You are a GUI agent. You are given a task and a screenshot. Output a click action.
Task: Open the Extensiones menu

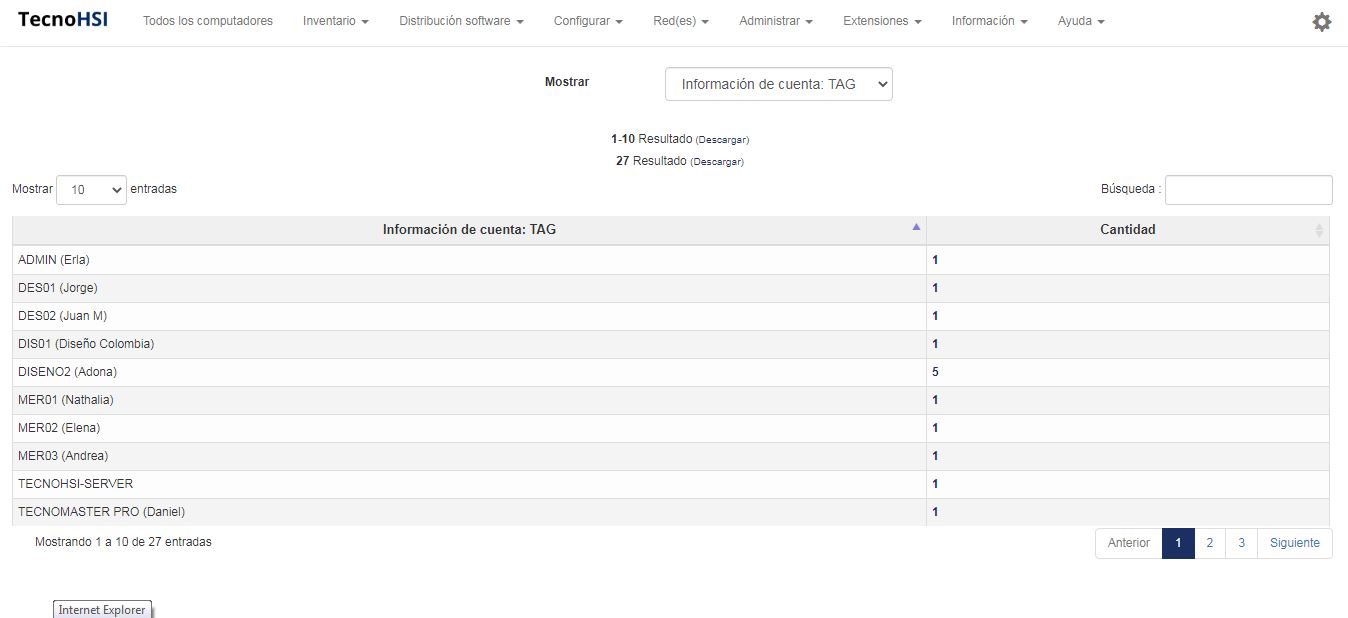click(x=882, y=21)
